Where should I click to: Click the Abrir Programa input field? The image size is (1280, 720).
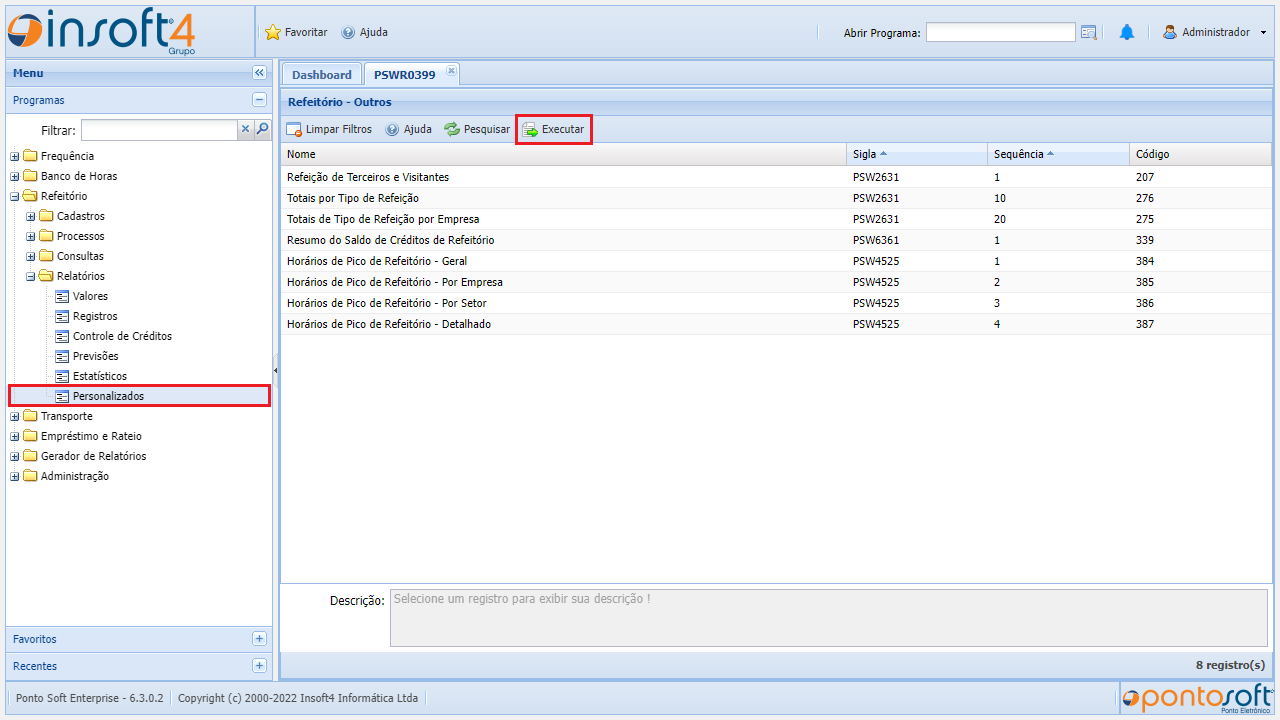(1000, 32)
